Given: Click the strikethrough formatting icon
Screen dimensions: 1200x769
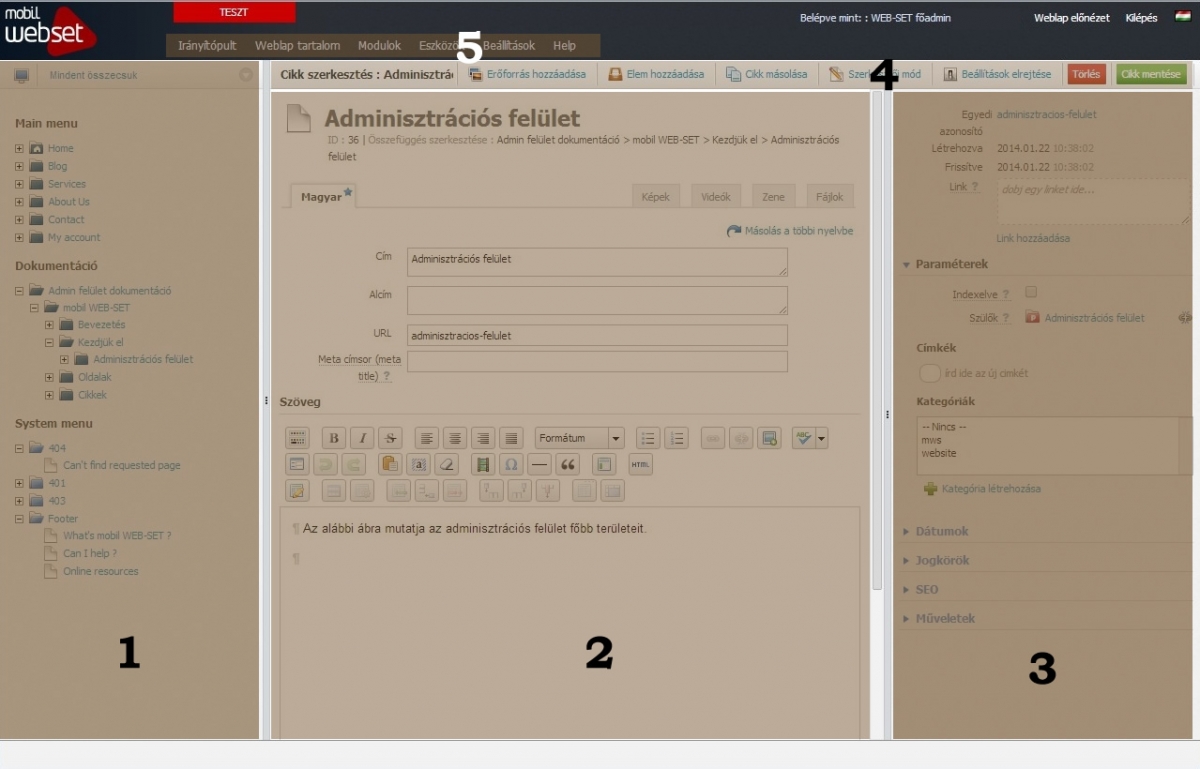Looking at the screenshot, I should (390, 438).
